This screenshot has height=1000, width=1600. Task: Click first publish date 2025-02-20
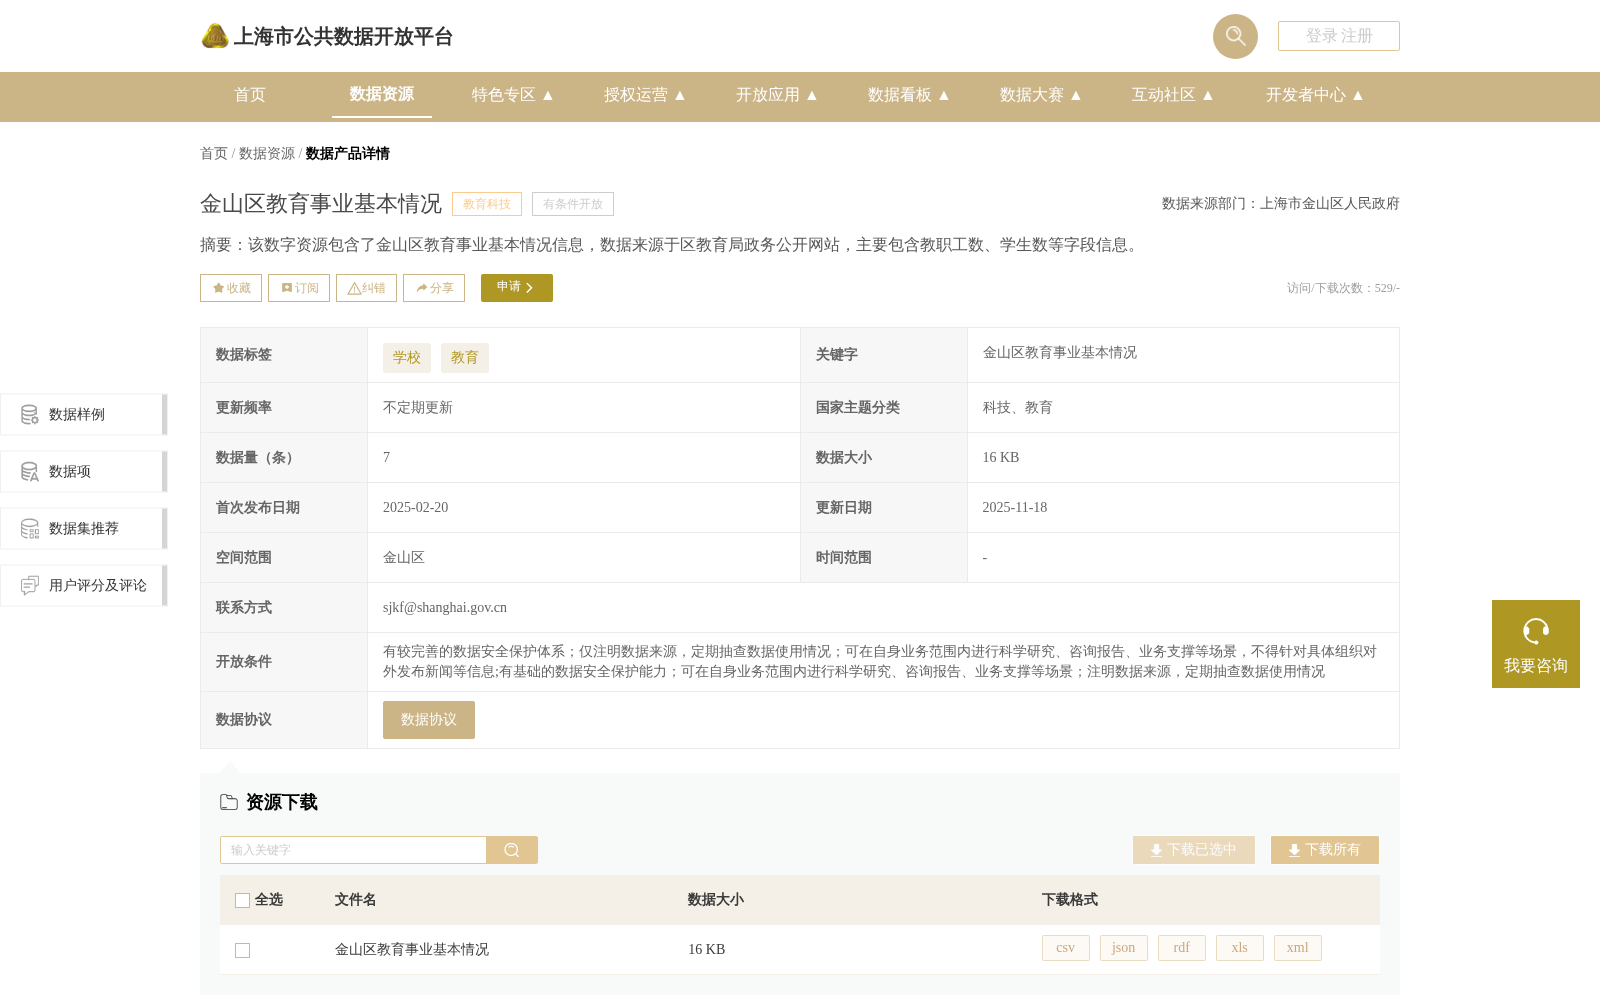(416, 508)
